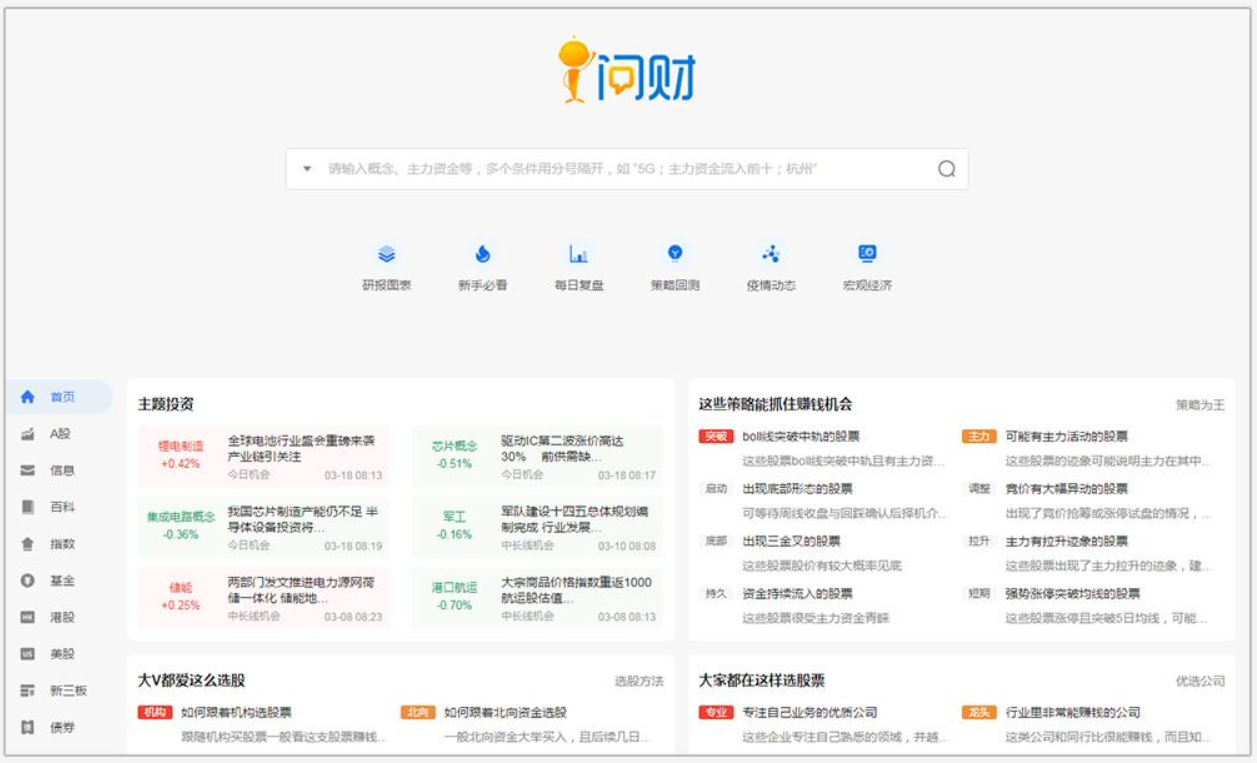The height and width of the screenshot is (763, 1257).
Task: Open strategy 可能有主力活动的股票
Action: pos(1067,436)
